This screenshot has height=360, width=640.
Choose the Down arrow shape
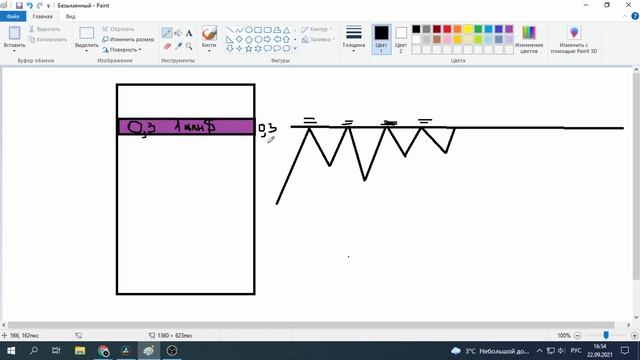click(230, 49)
